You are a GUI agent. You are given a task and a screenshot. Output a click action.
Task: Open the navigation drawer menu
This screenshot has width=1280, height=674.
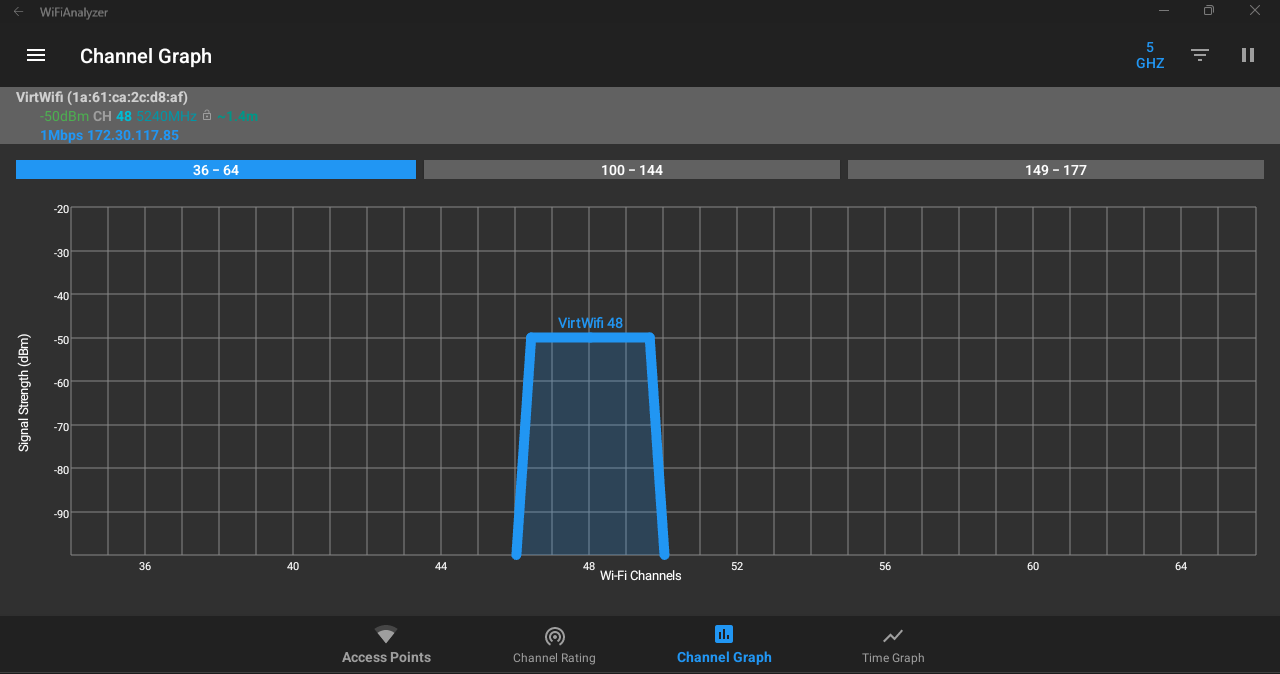36,55
